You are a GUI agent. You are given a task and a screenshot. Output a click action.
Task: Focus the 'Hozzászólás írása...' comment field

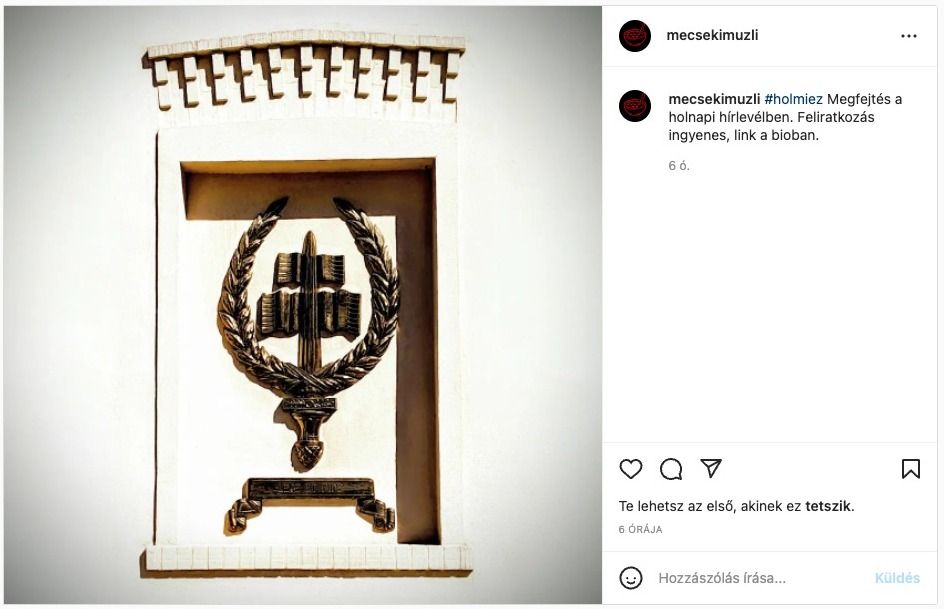pos(762,578)
